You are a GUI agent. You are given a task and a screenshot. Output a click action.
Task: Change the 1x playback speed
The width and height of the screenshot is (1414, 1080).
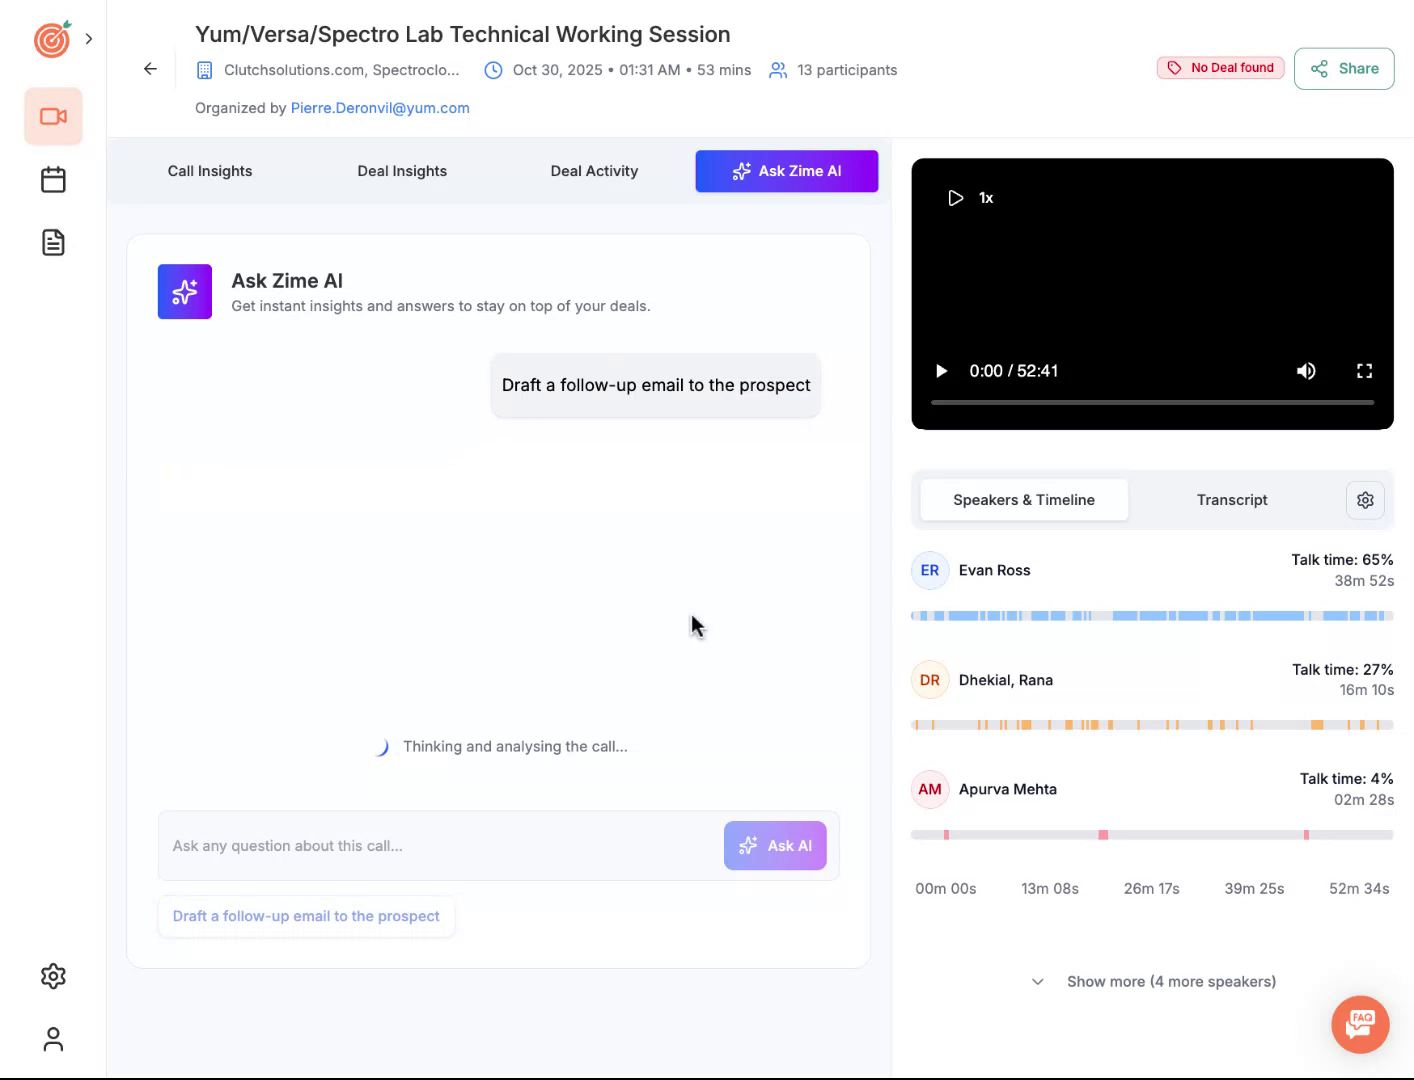986,198
